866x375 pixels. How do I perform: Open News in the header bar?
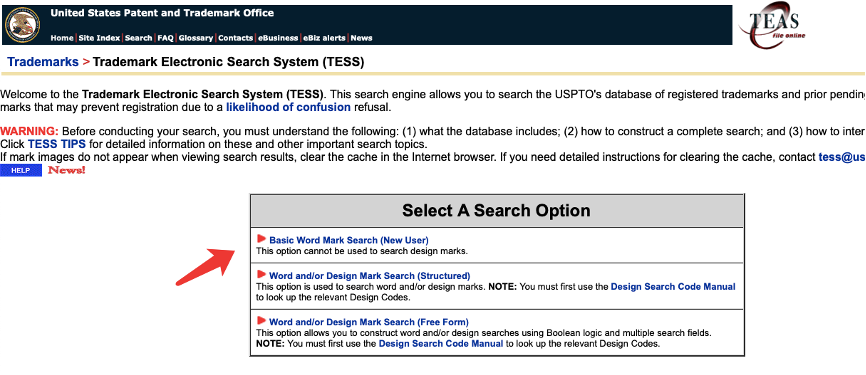[361, 38]
